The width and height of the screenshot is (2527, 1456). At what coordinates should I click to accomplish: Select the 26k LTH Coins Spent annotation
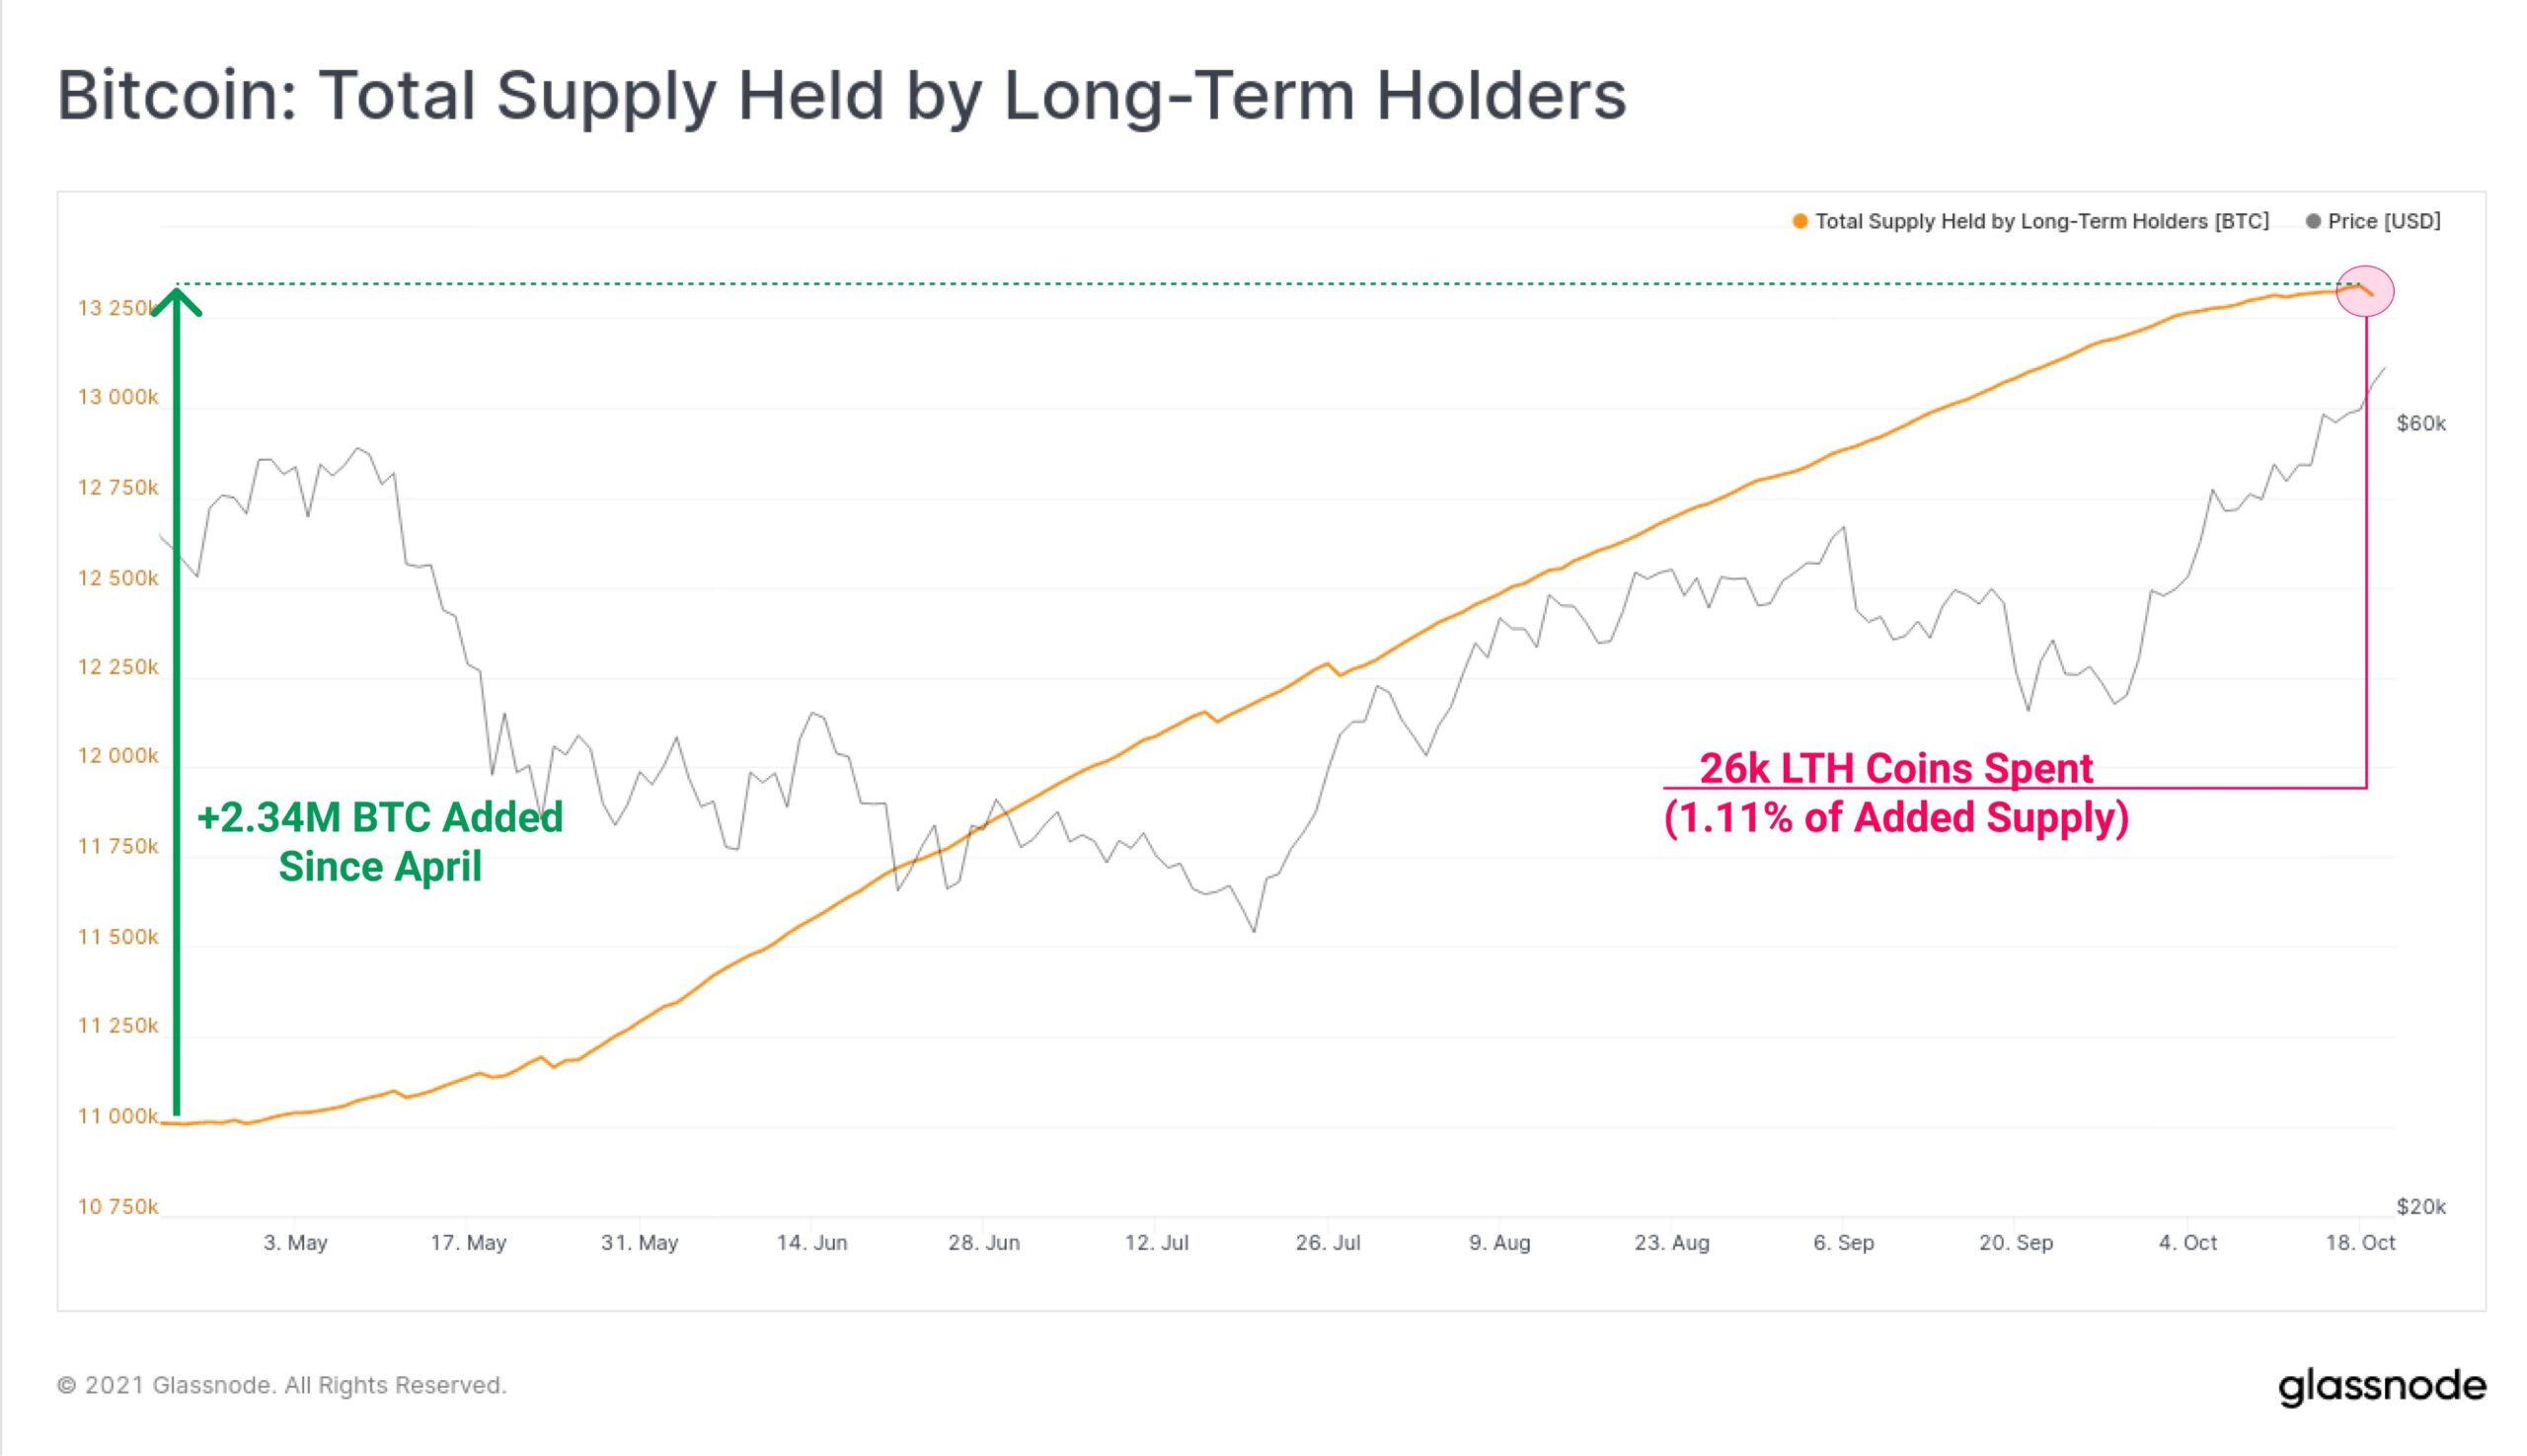click(x=1896, y=768)
